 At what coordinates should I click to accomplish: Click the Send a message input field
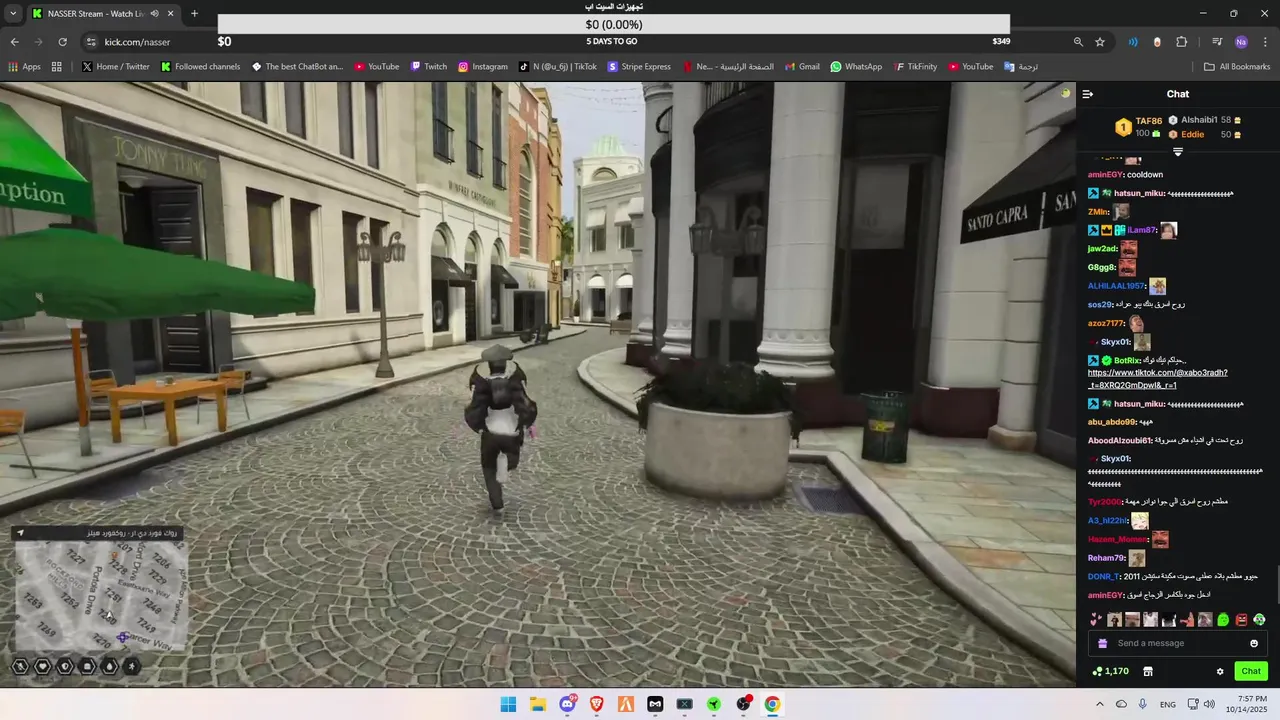pyautogui.click(x=1178, y=643)
